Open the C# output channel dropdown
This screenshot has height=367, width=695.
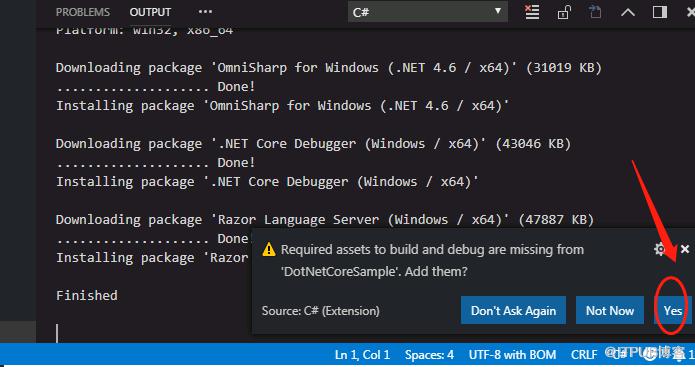(x=428, y=12)
